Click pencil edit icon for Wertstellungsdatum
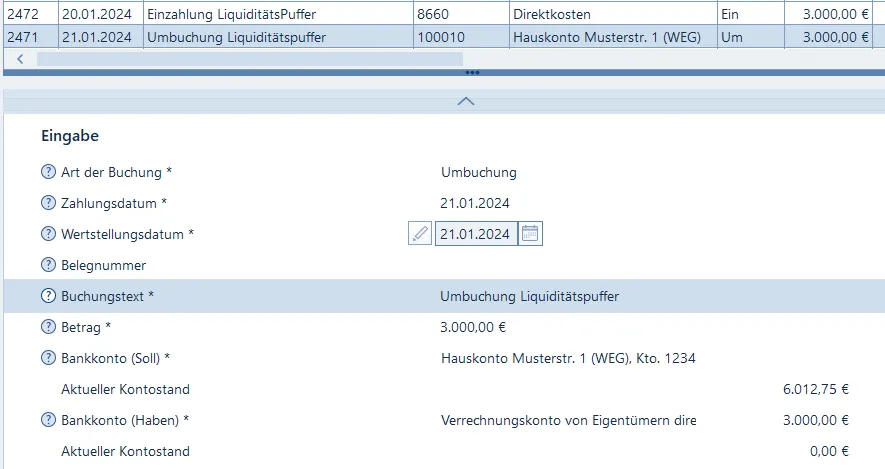The width and height of the screenshot is (885, 469). click(420, 234)
